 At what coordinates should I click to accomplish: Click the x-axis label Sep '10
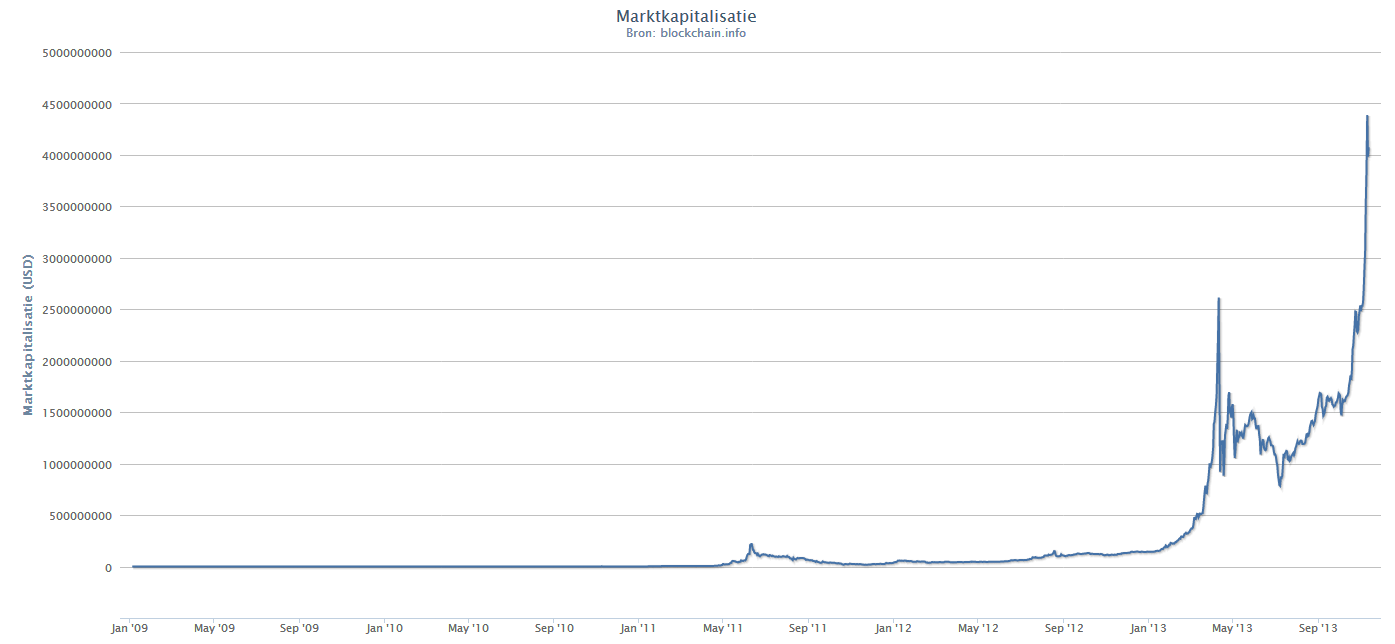tap(555, 629)
